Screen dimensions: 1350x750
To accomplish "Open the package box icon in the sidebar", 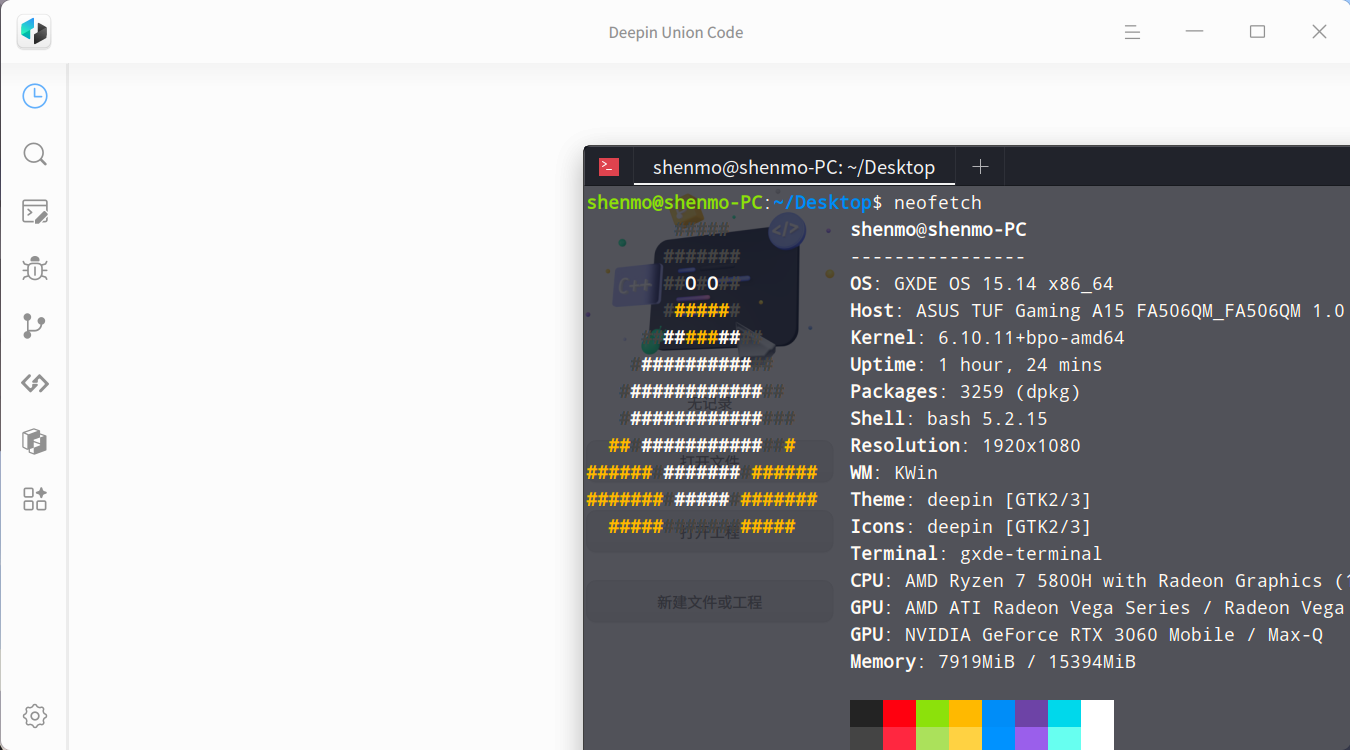I will [35, 441].
